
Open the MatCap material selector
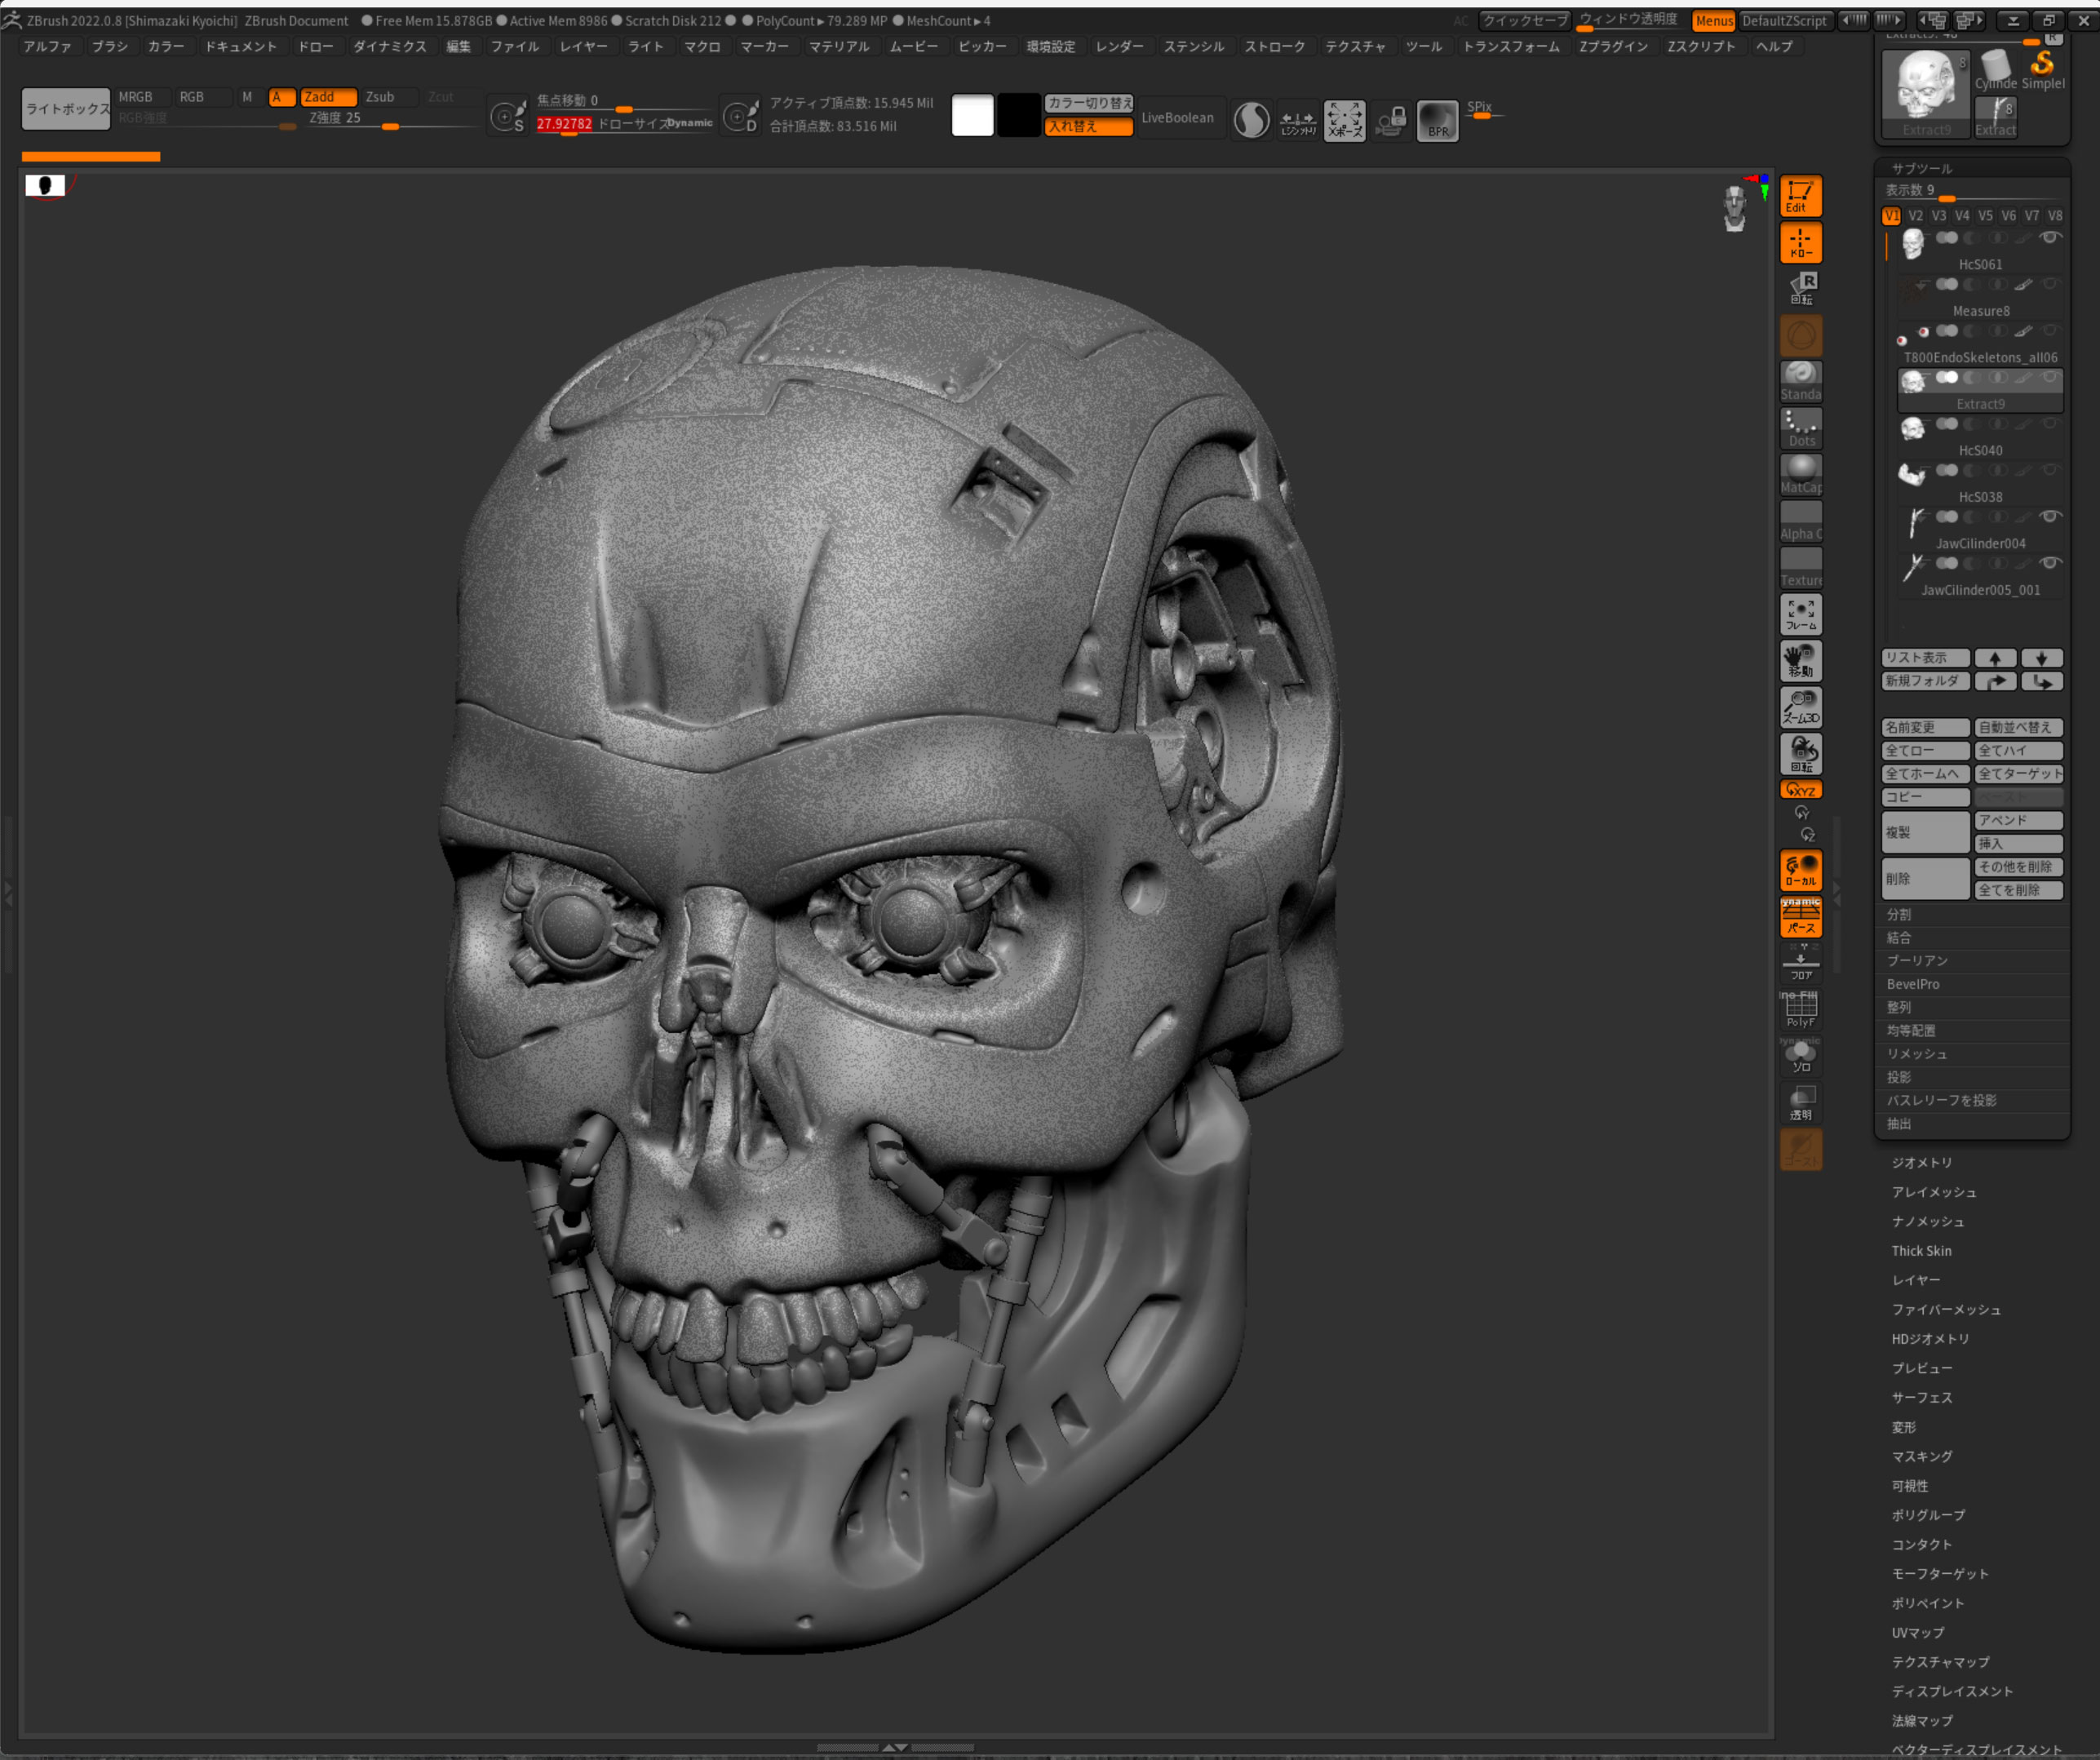pos(1800,475)
